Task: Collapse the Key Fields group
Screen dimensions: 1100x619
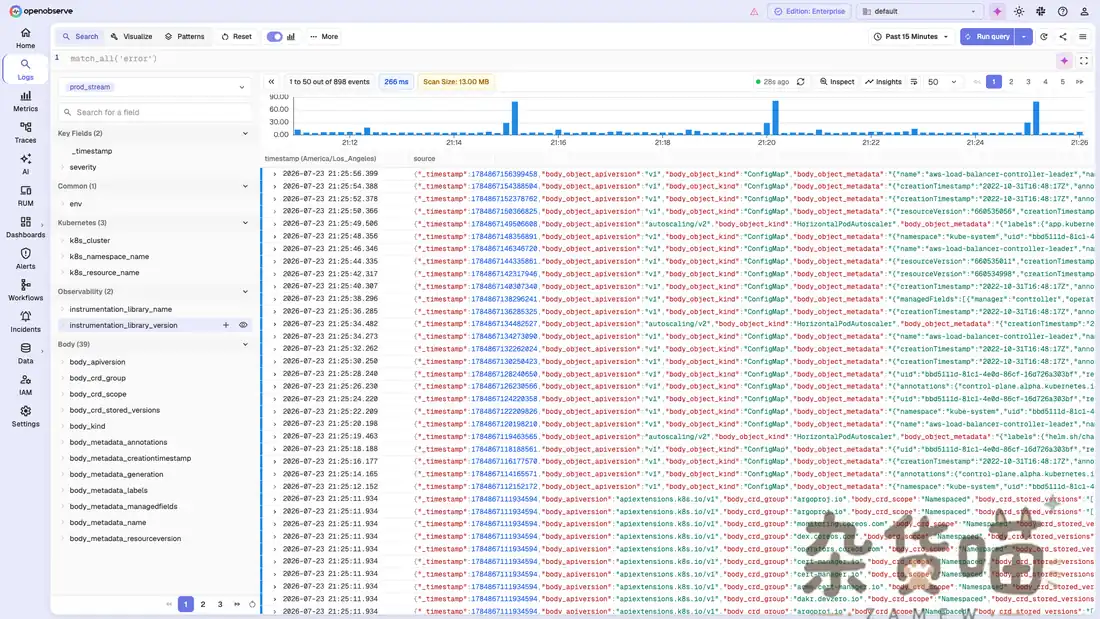Action: point(245,133)
